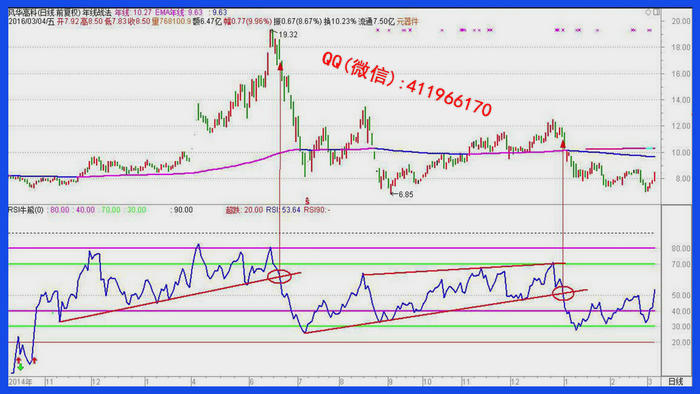Click the red dollar sign marker below price chart
Viewport: 700px width, 394px height.
coord(307,201)
